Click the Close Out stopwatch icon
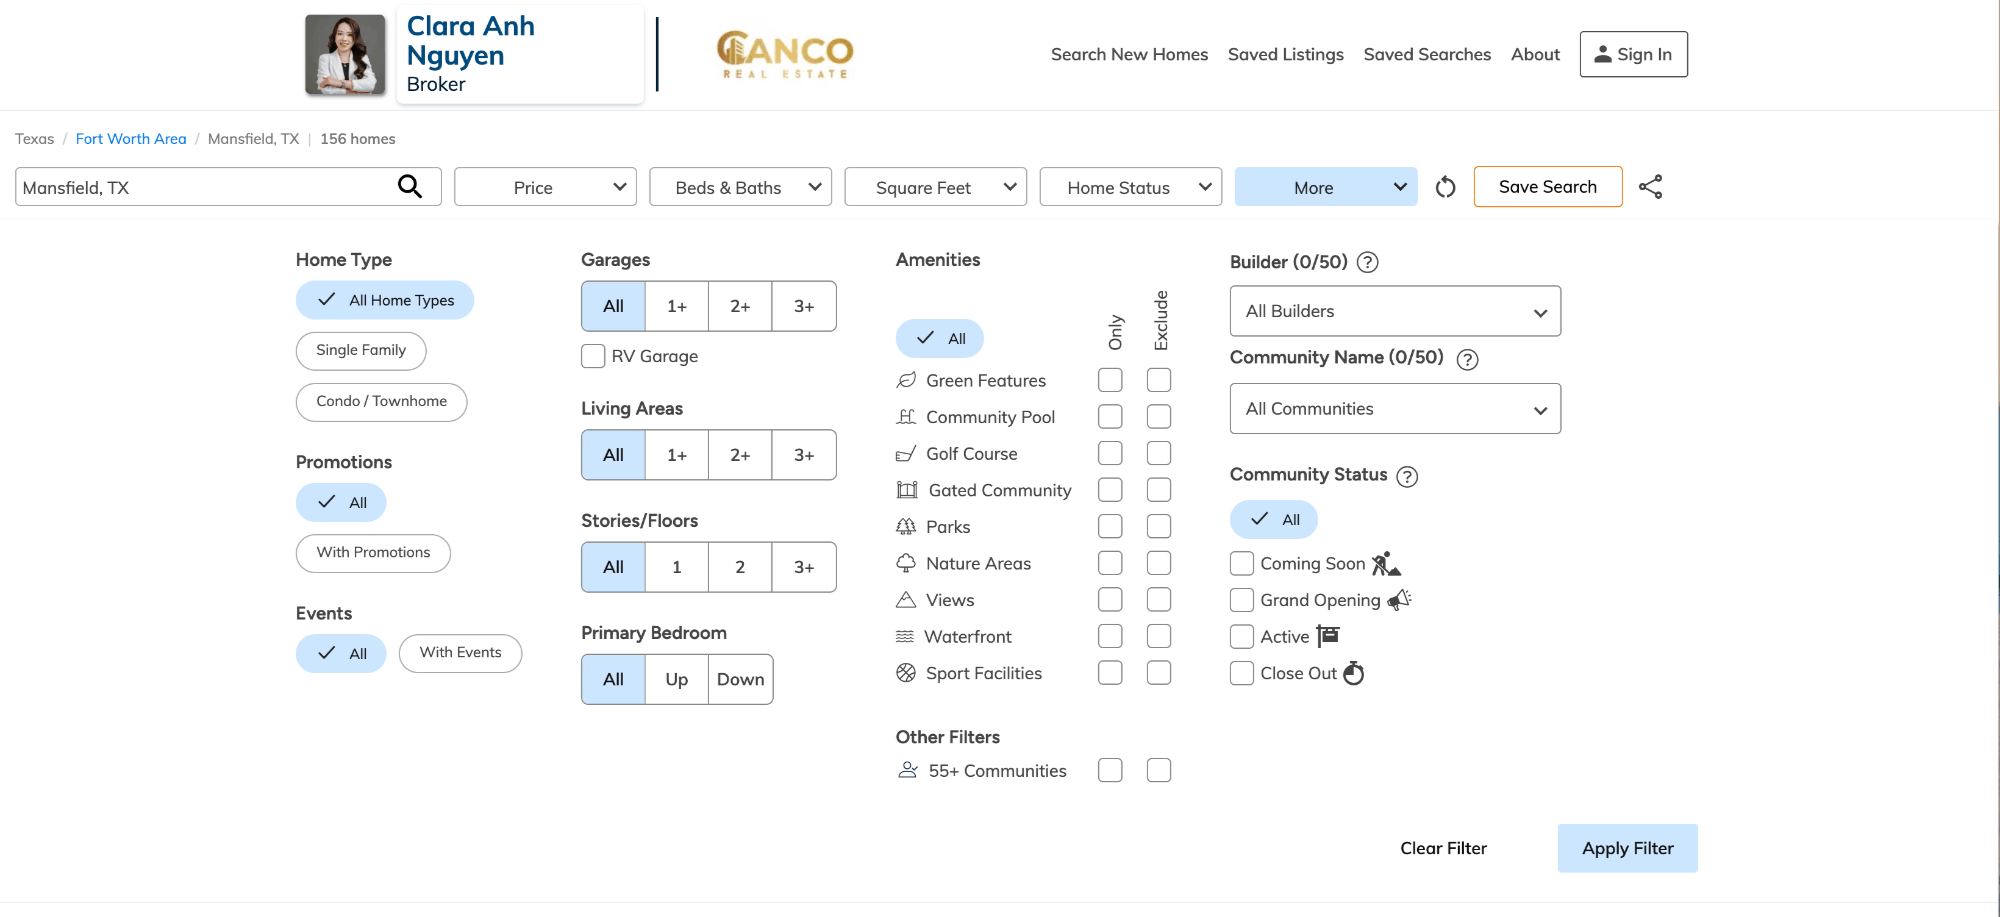Image resolution: width=2000 pixels, height=917 pixels. click(1353, 673)
